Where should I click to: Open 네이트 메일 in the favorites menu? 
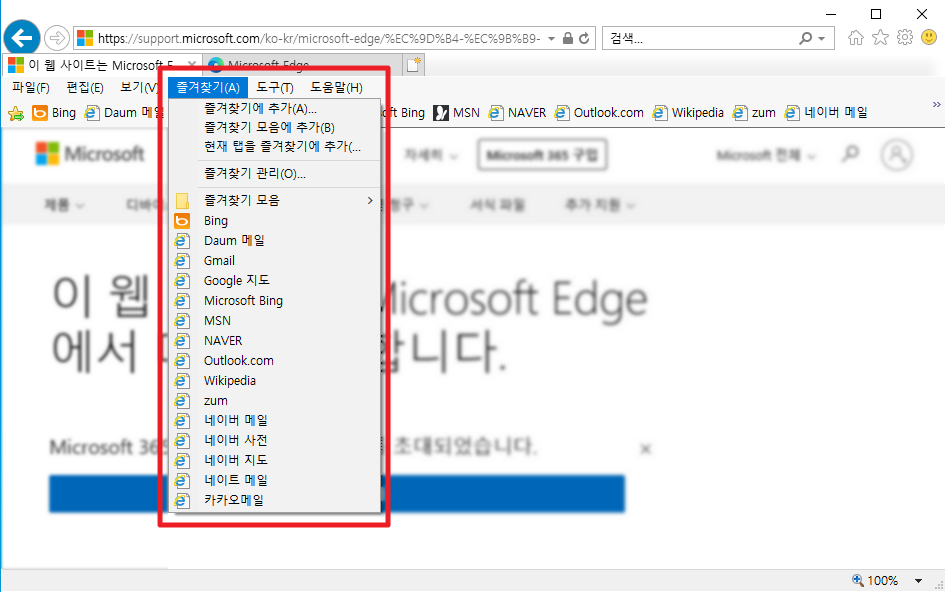point(275,480)
